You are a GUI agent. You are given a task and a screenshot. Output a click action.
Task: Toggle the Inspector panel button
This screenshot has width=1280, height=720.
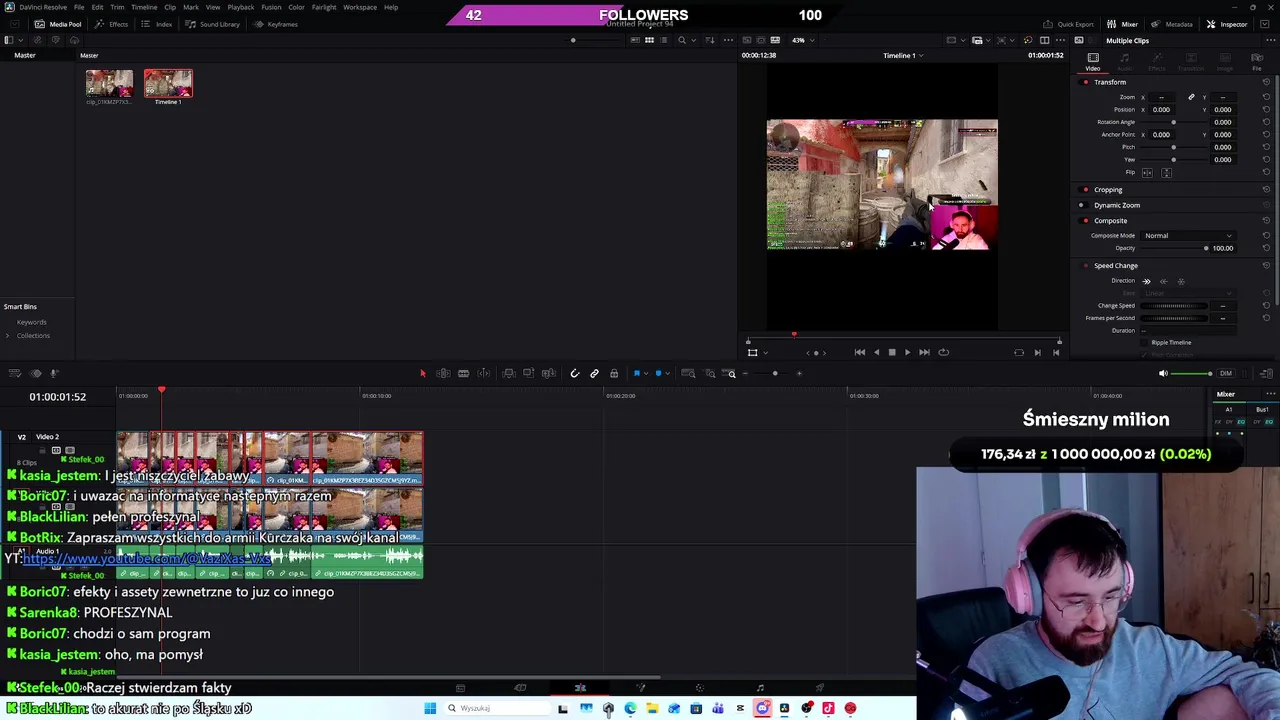click(1227, 24)
